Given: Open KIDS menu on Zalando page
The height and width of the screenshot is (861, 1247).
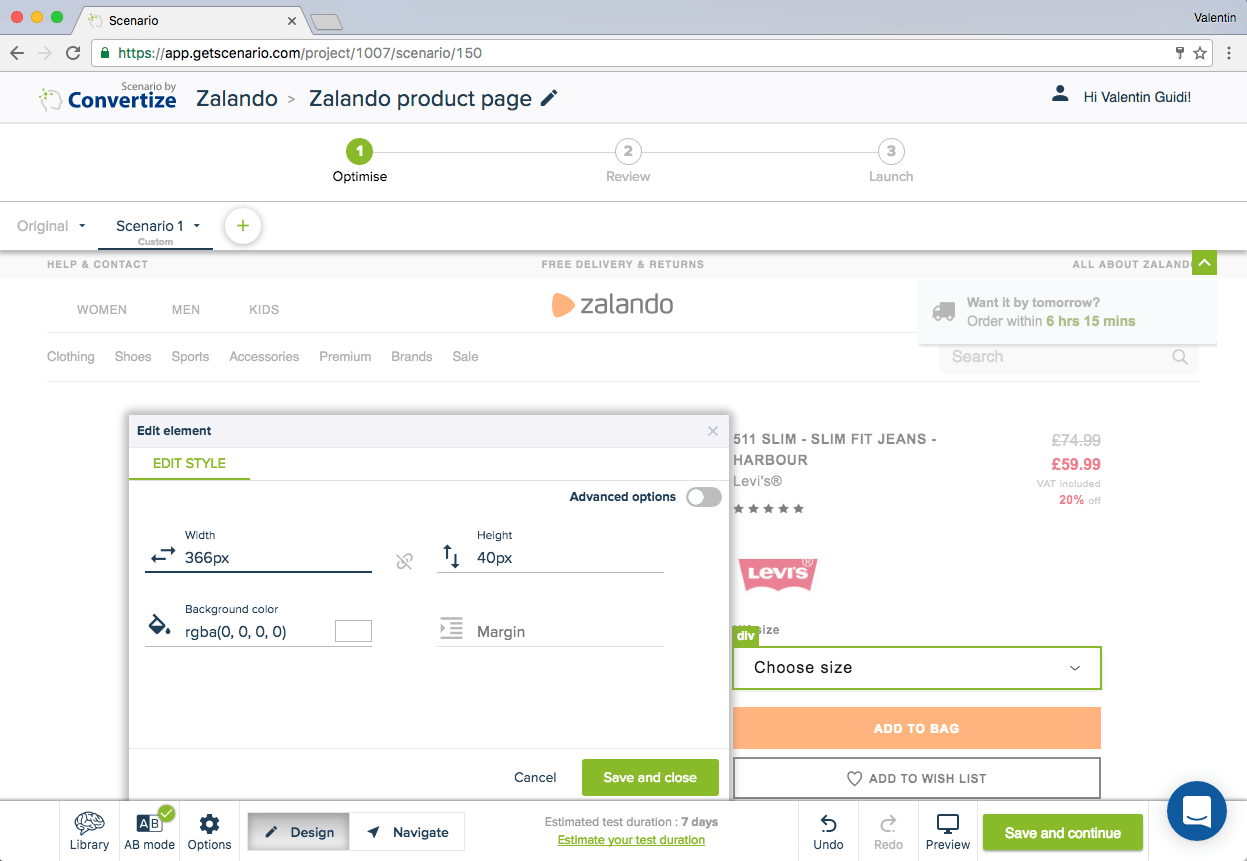Looking at the screenshot, I should click(264, 310).
